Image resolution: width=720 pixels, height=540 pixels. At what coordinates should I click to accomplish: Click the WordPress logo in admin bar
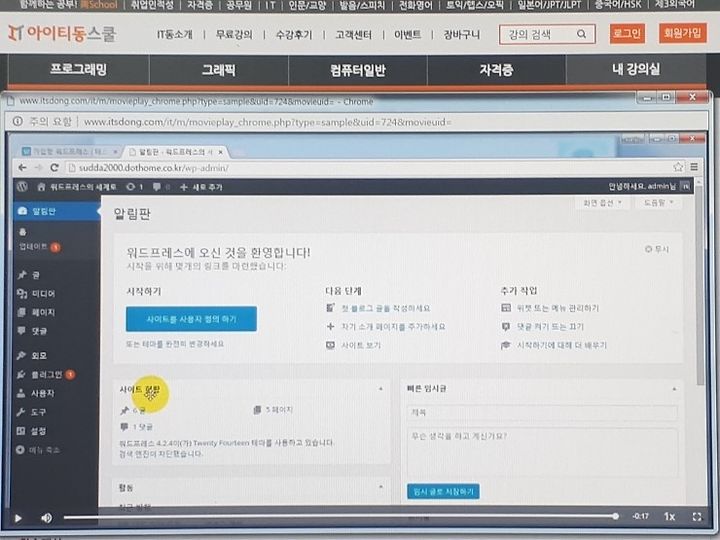(22, 186)
